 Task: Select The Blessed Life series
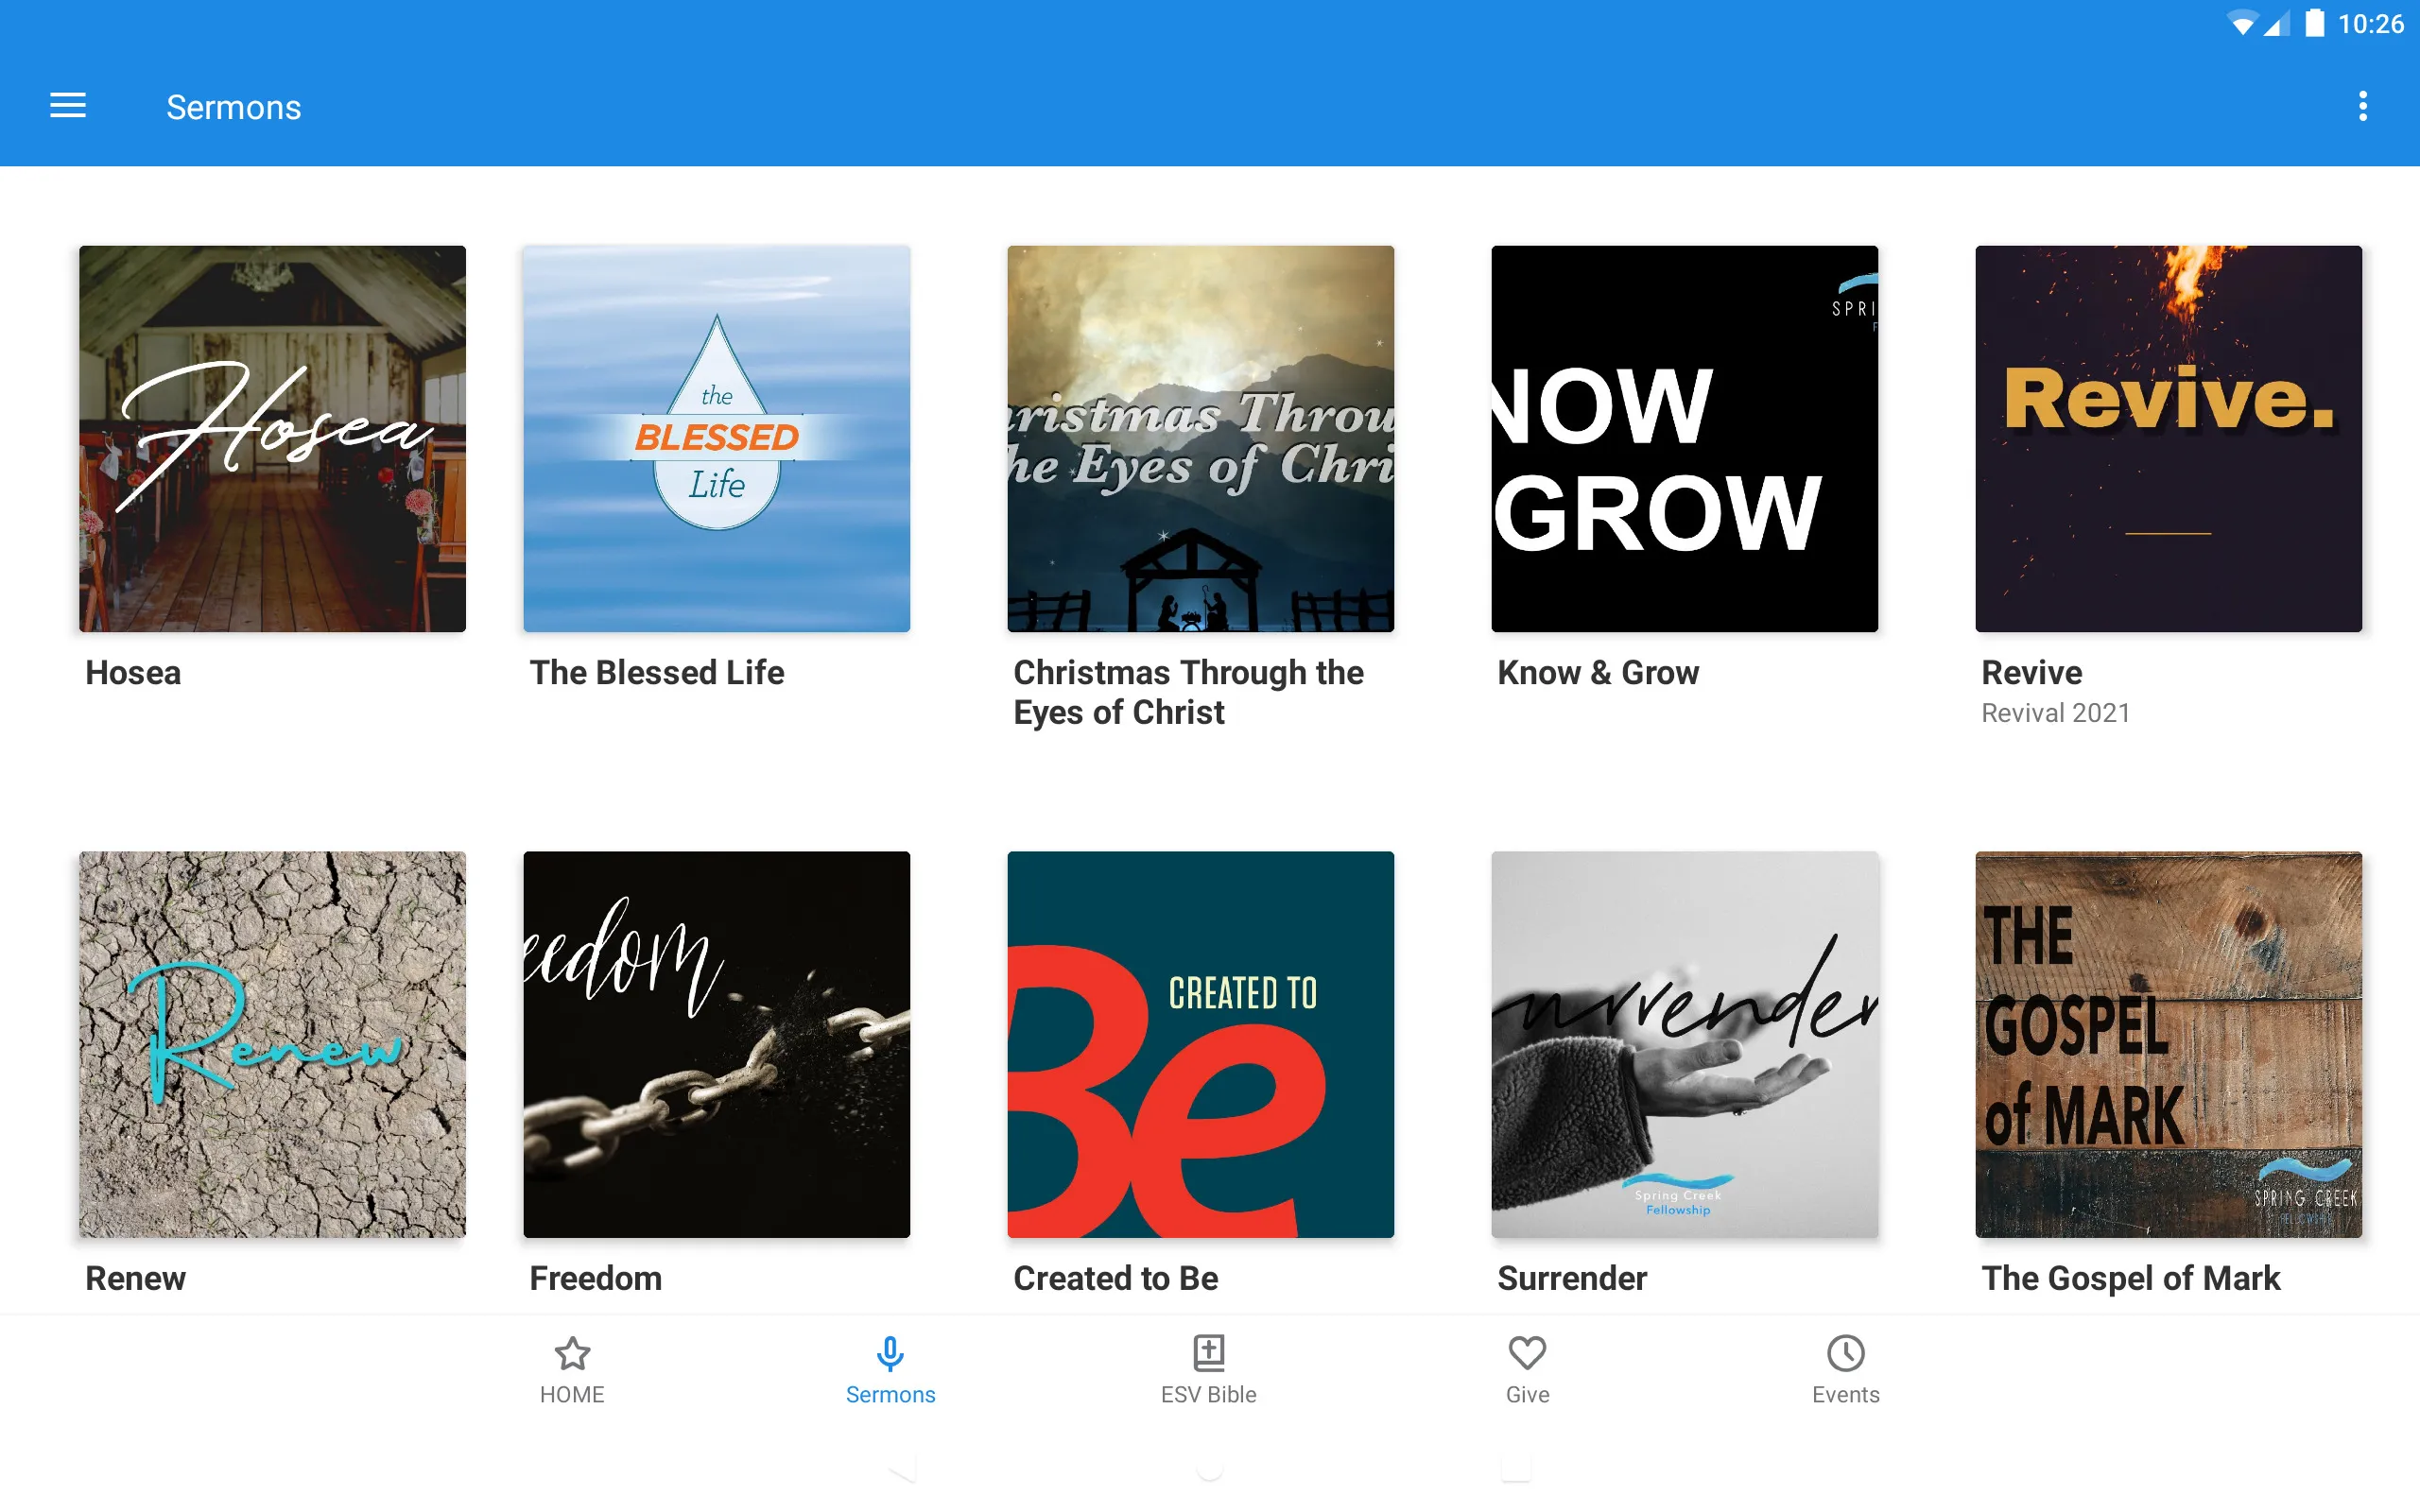click(716, 439)
